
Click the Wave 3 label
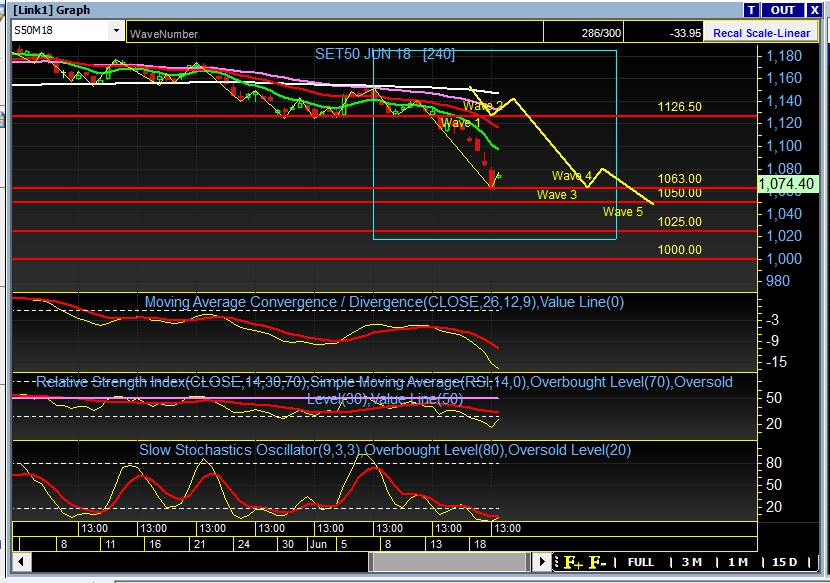pos(556,195)
